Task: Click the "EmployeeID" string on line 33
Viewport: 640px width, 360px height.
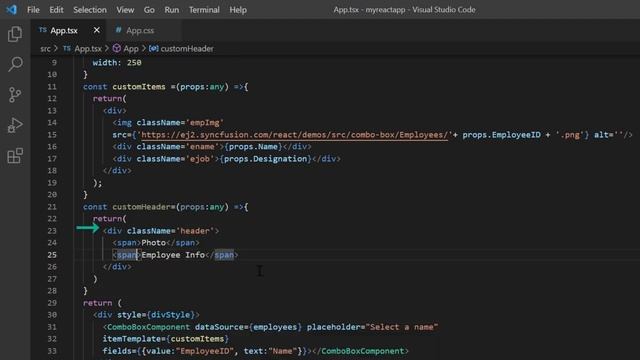Action: (x=204, y=351)
